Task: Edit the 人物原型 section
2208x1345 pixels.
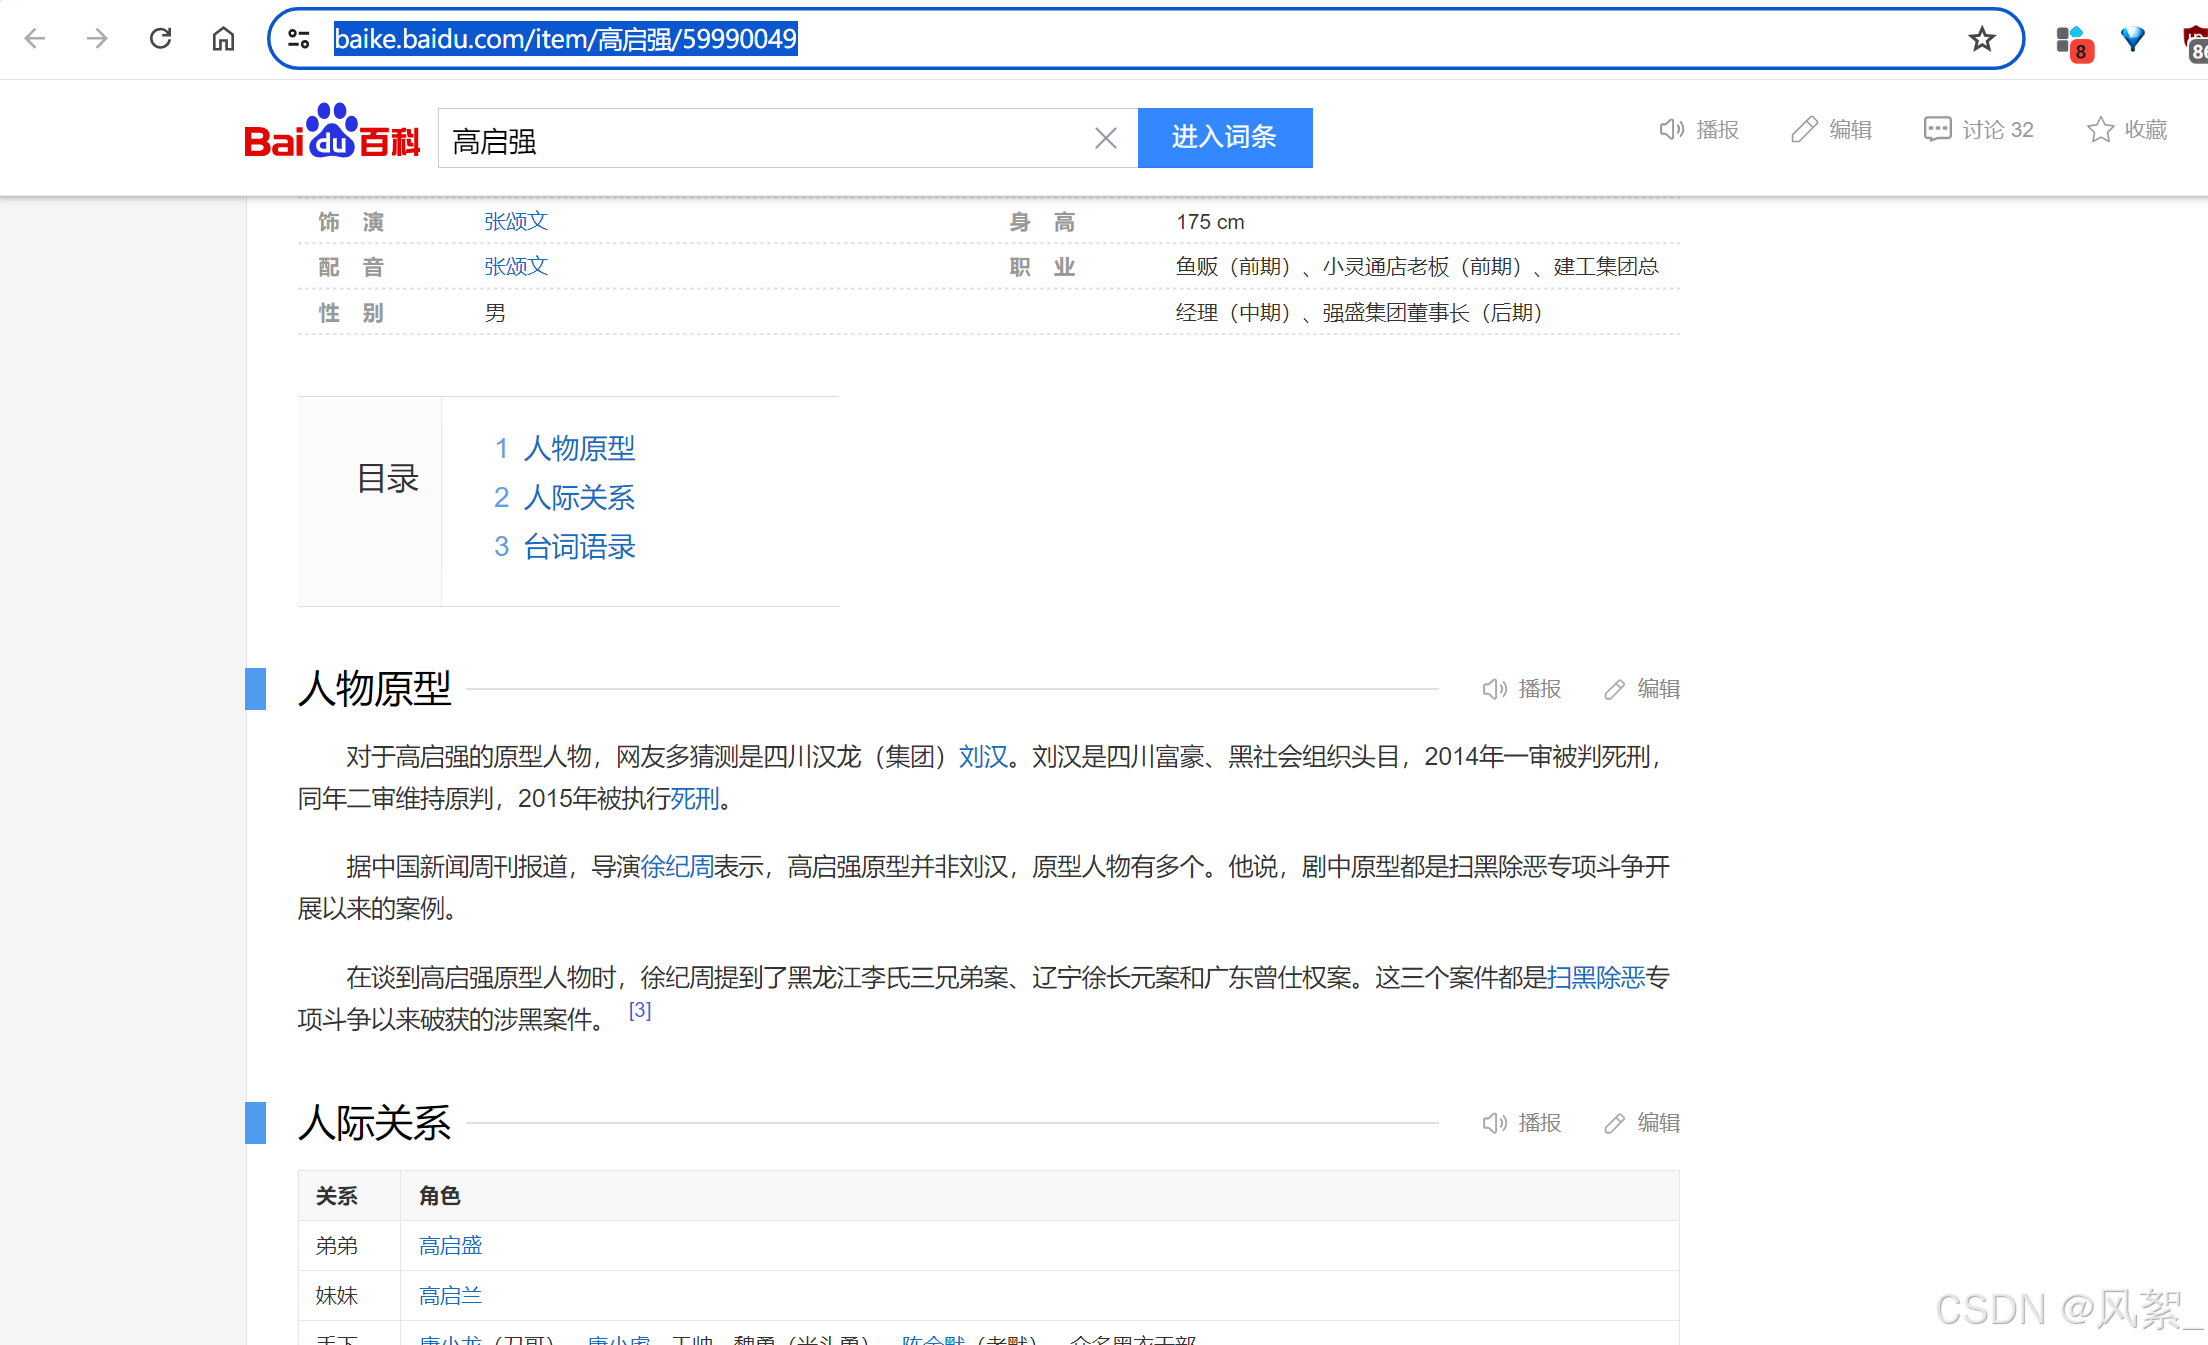Action: click(x=1642, y=689)
